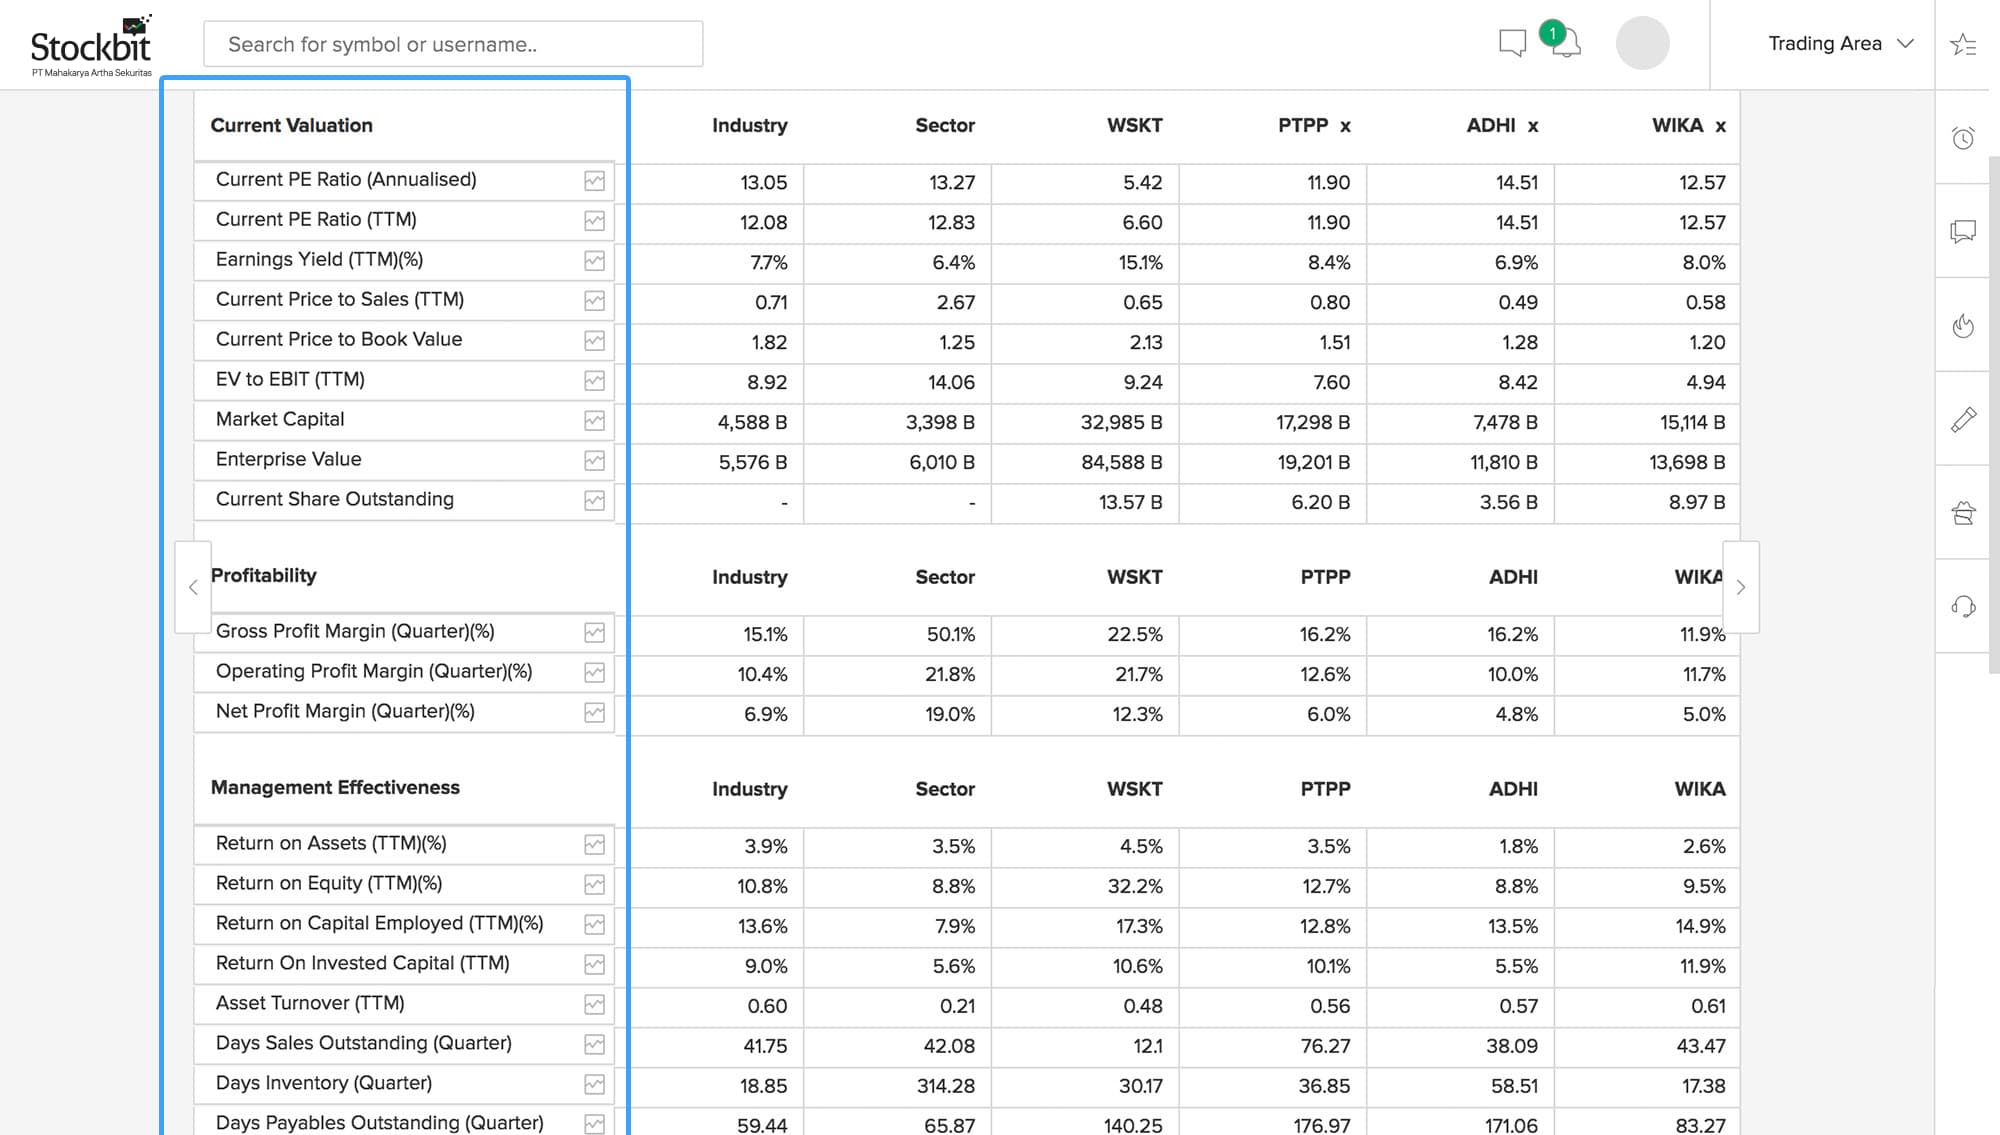Open the headset support sidebar icon
This screenshot has width=2000, height=1135.
(1963, 607)
